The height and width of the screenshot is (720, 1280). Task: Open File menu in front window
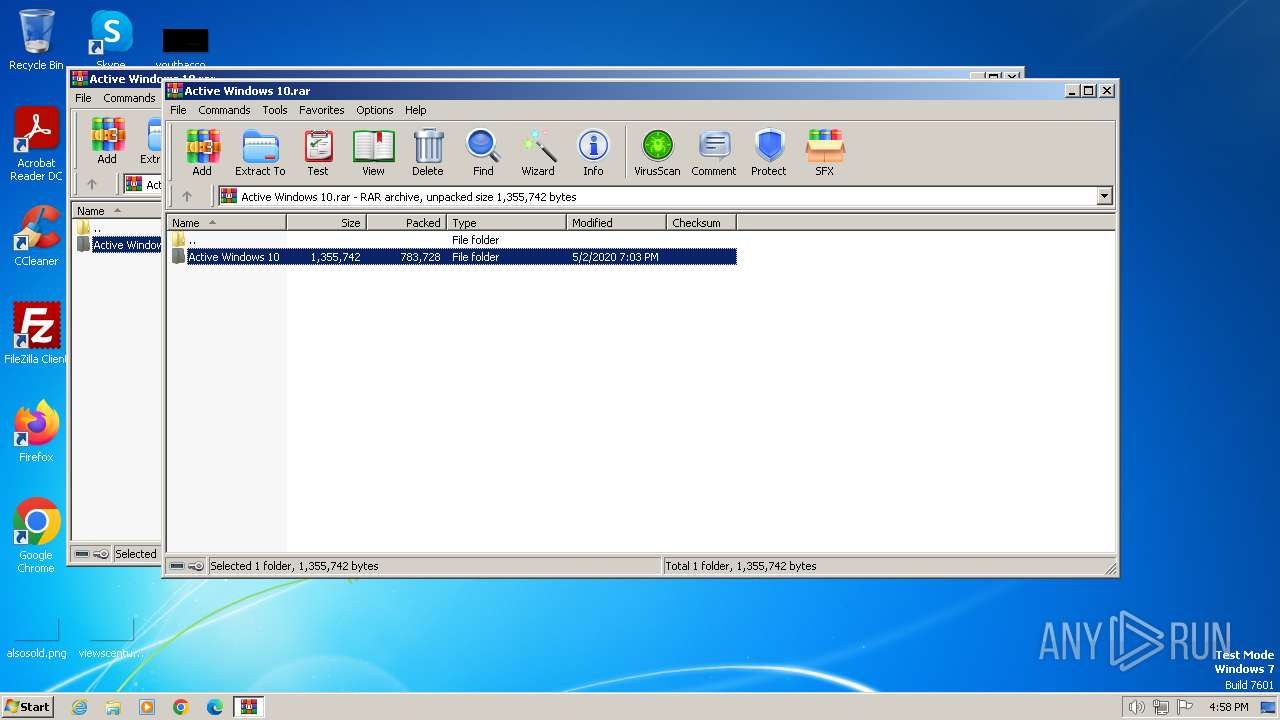click(x=178, y=110)
